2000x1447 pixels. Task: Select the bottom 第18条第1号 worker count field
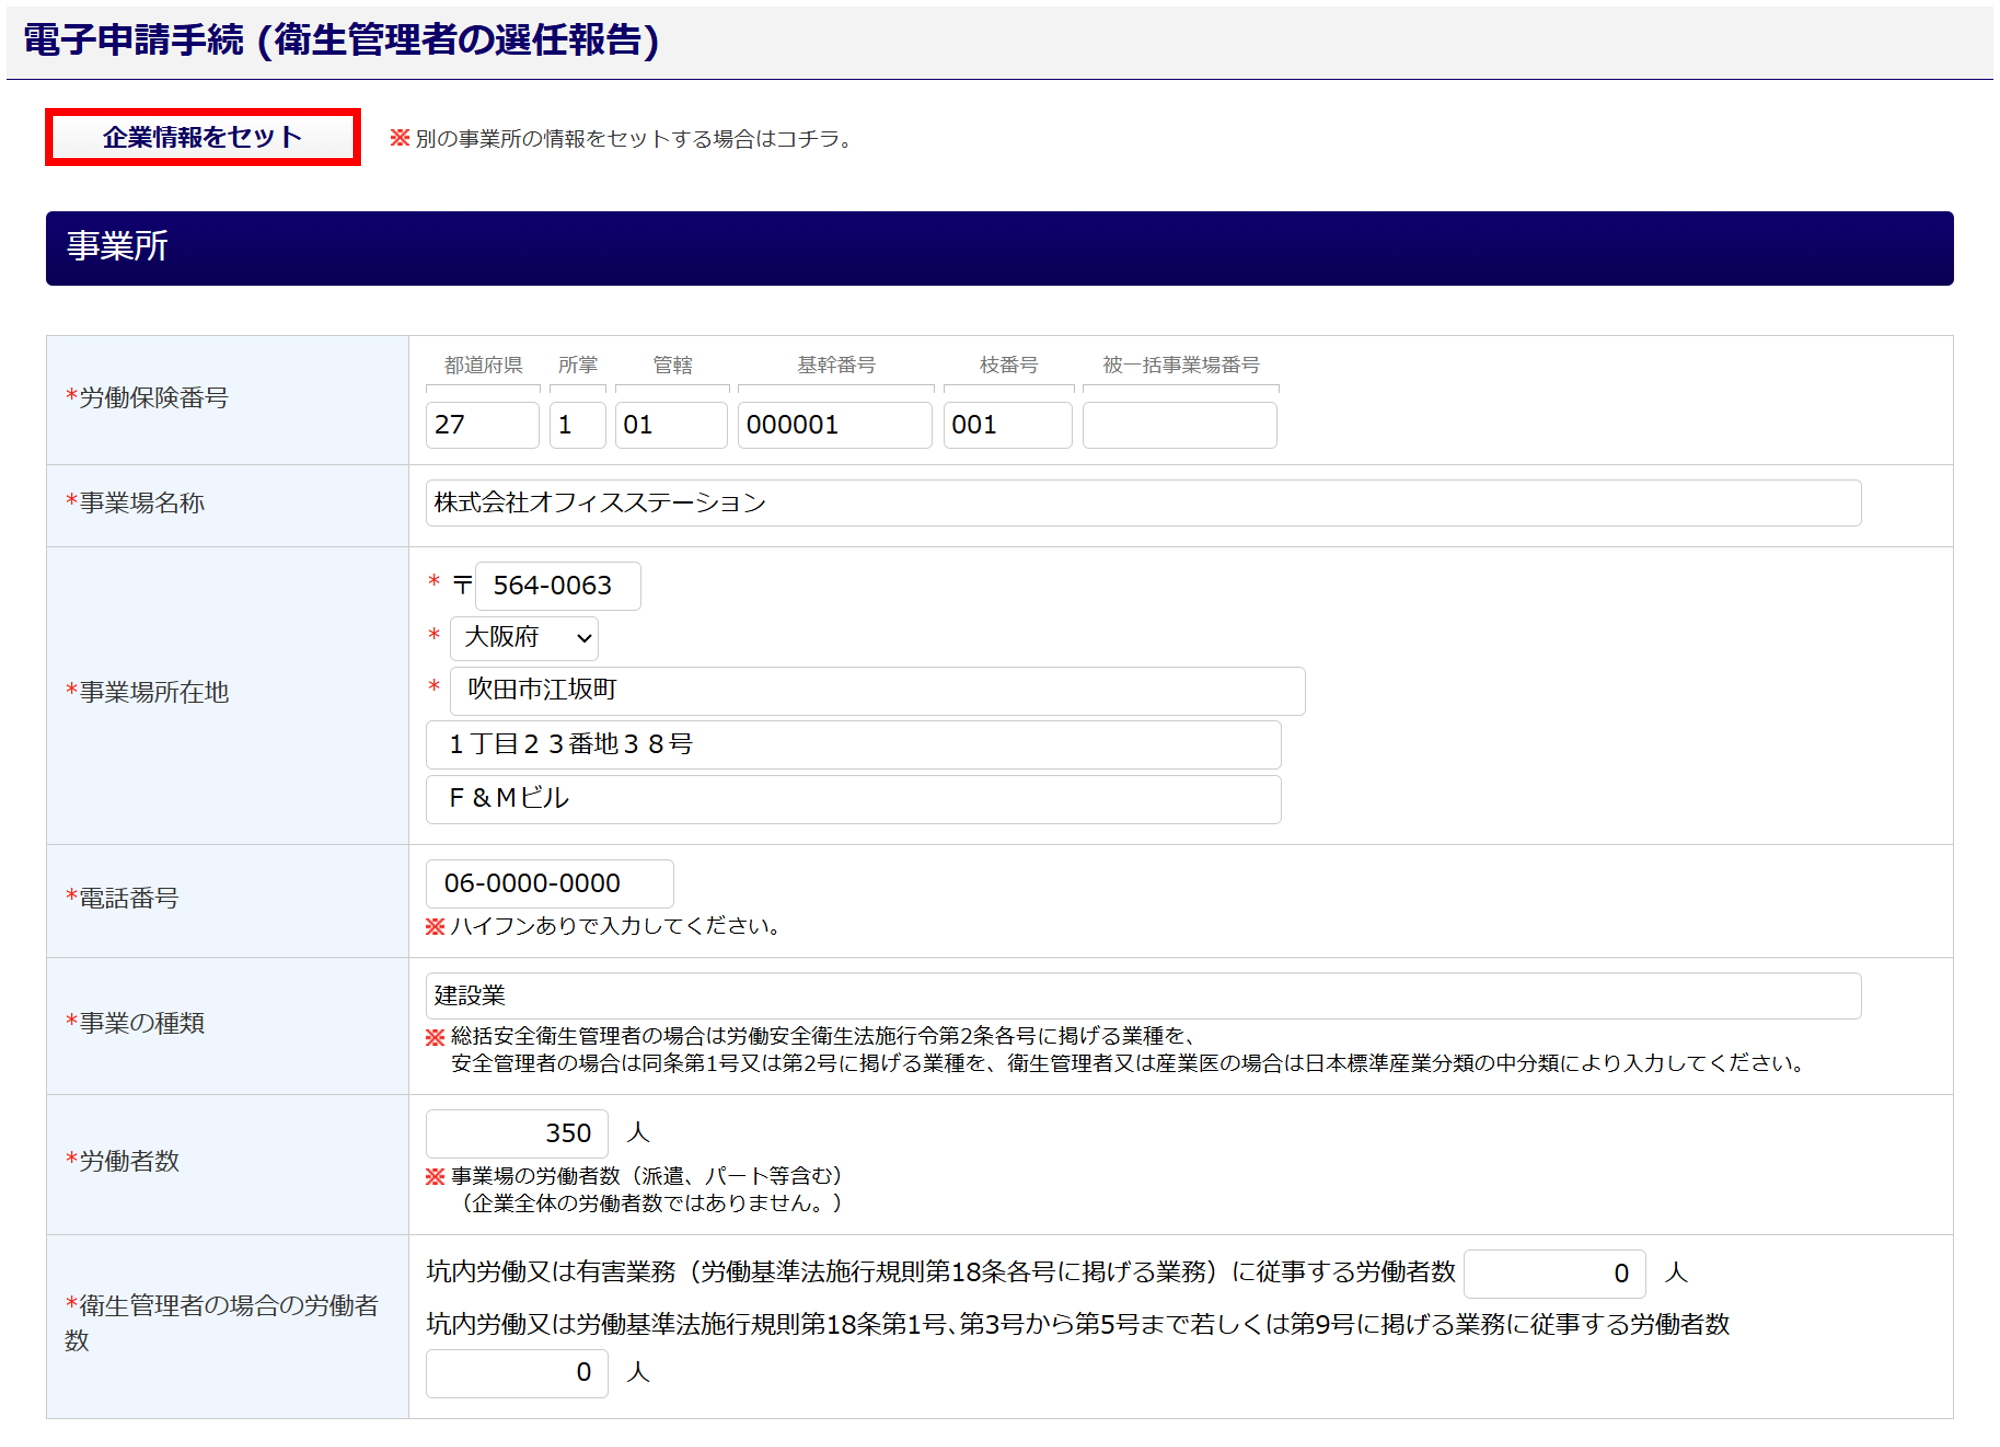[517, 1373]
